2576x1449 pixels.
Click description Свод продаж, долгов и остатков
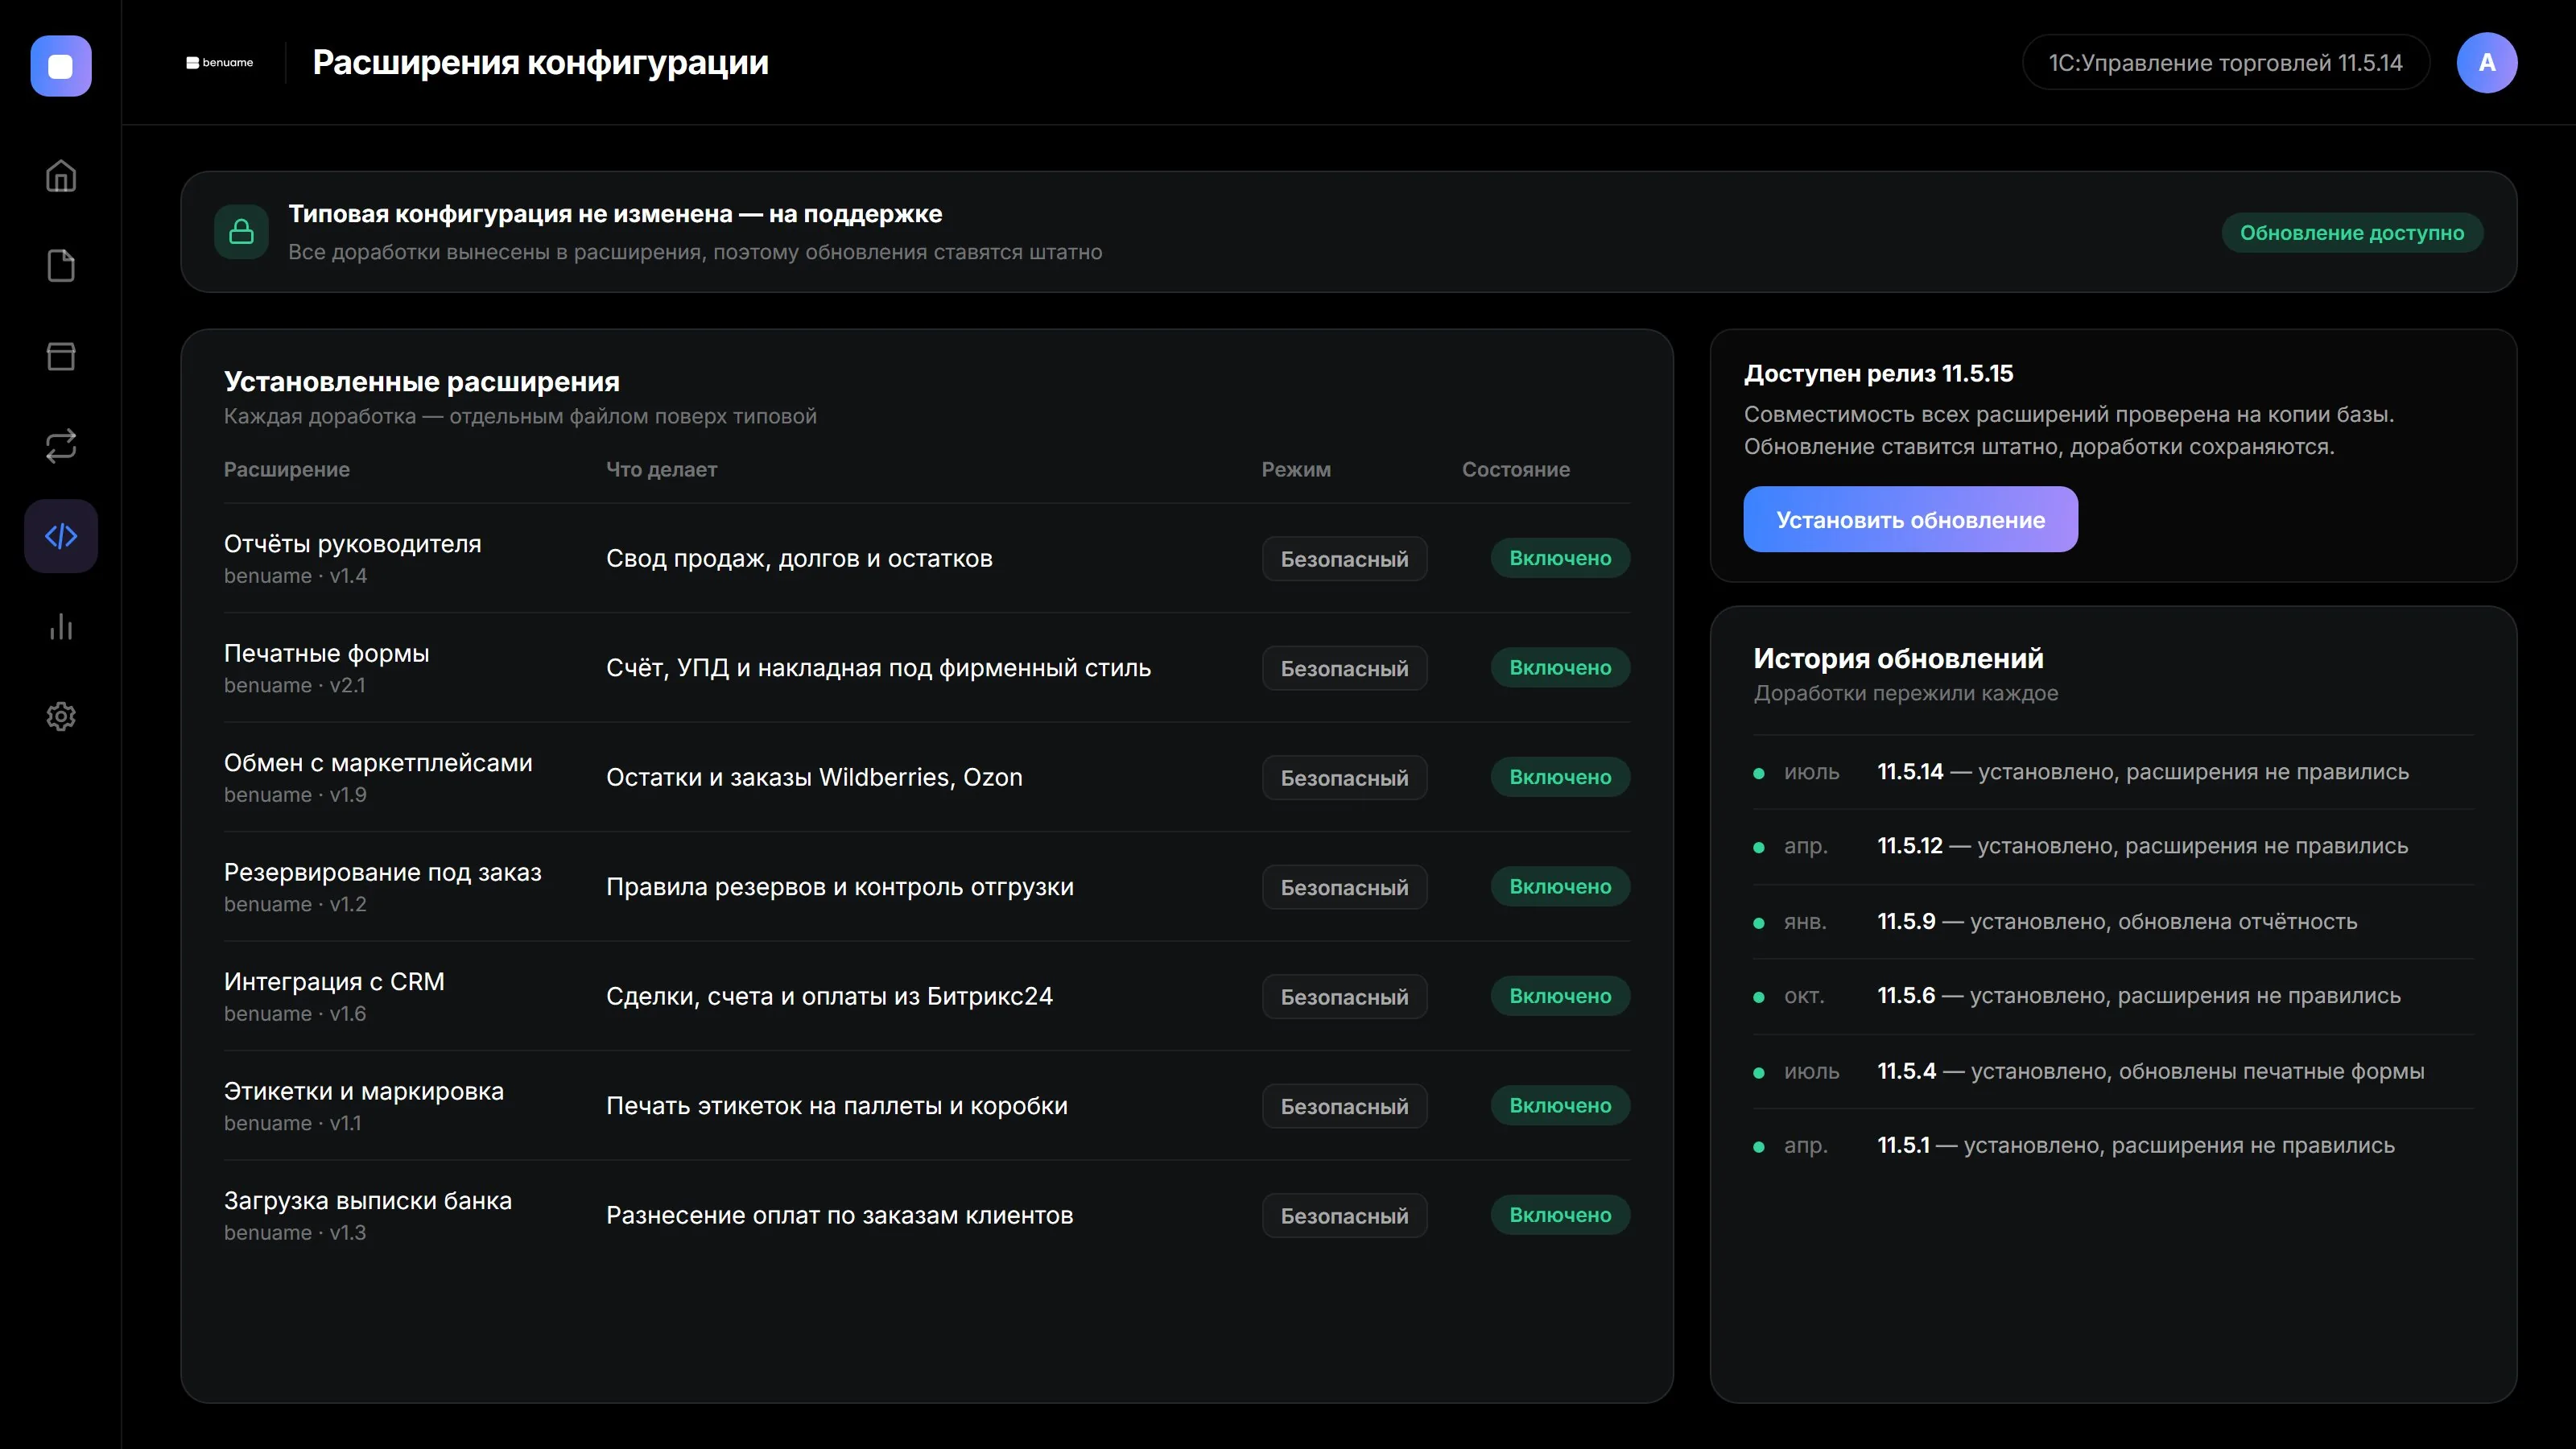799,558
